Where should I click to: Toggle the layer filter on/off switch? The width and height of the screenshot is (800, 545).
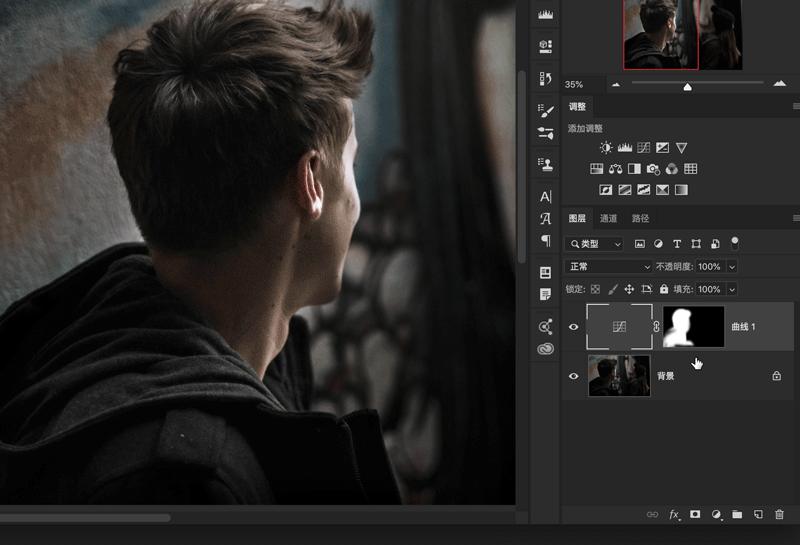pos(735,242)
